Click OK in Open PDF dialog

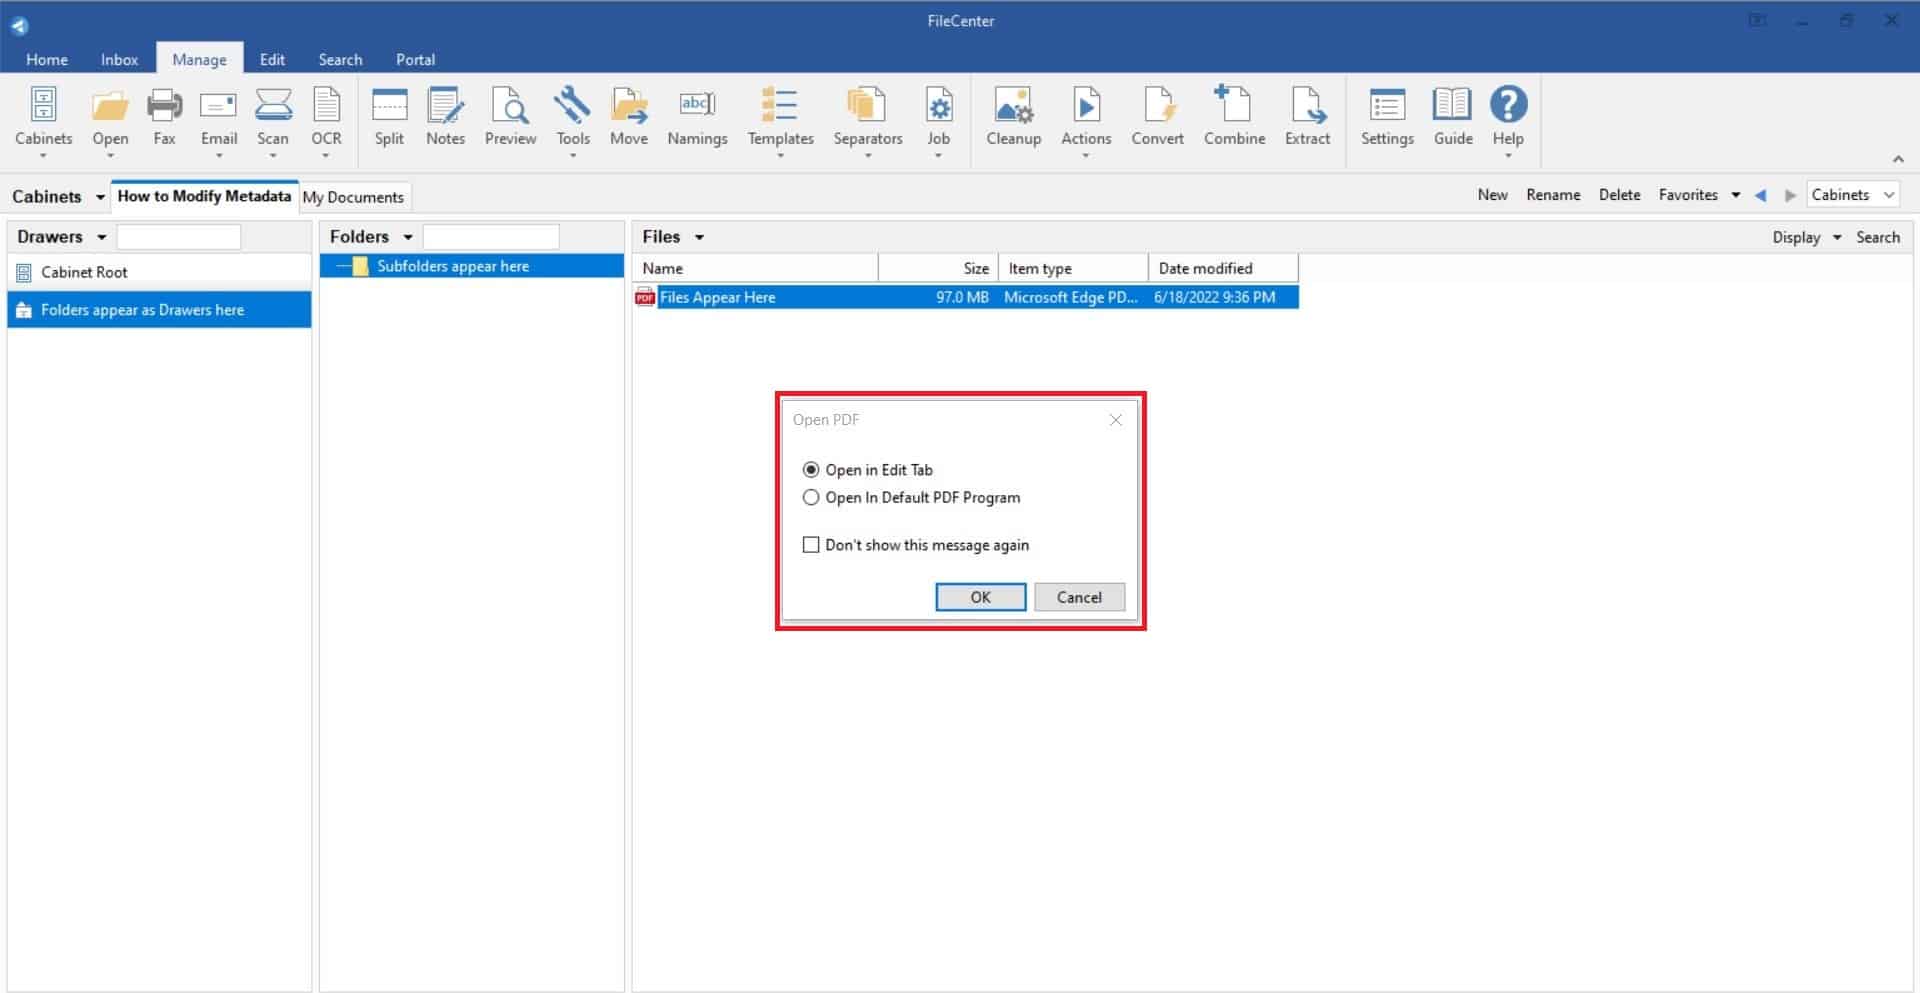[x=980, y=597]
